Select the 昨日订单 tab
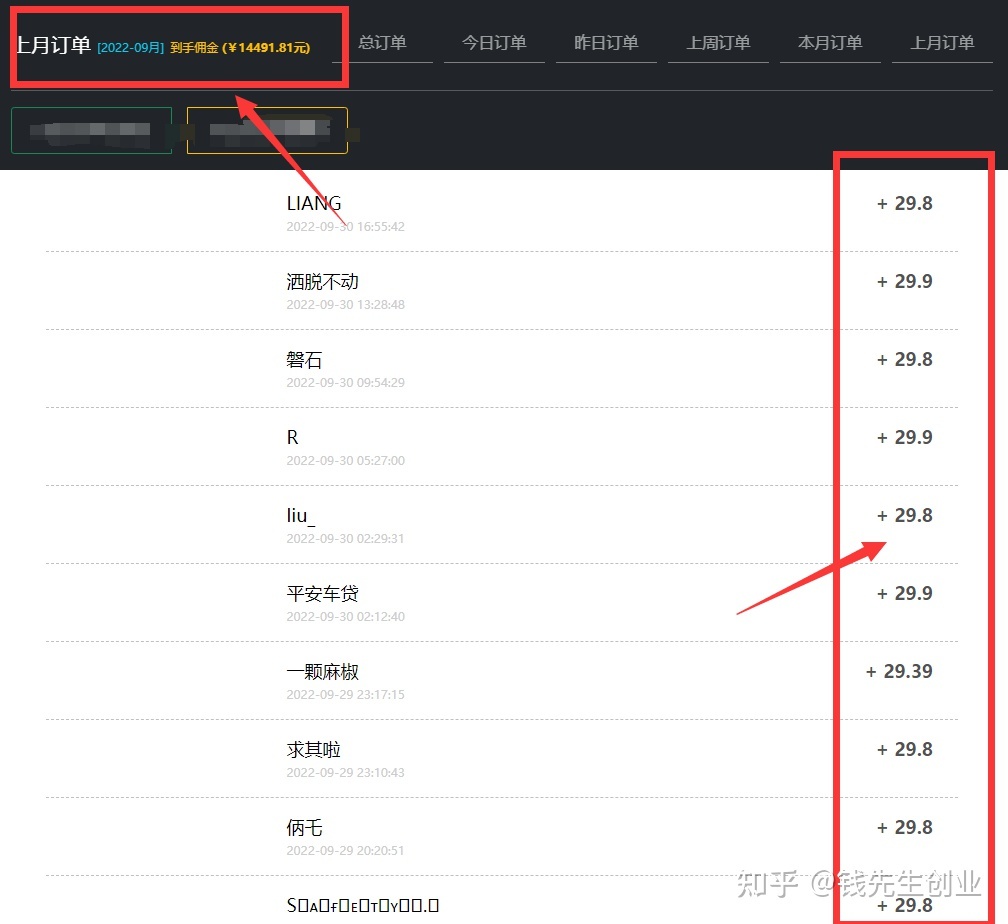Image resolution: width=1008 pixels, height=924 pixels. pos(606,43)
